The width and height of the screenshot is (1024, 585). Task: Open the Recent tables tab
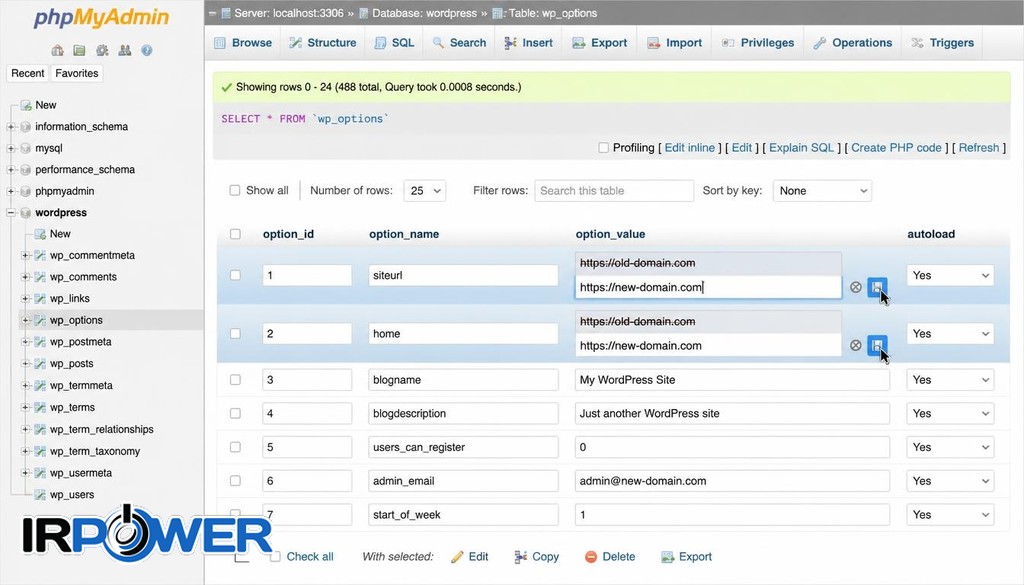pos(27,73)
